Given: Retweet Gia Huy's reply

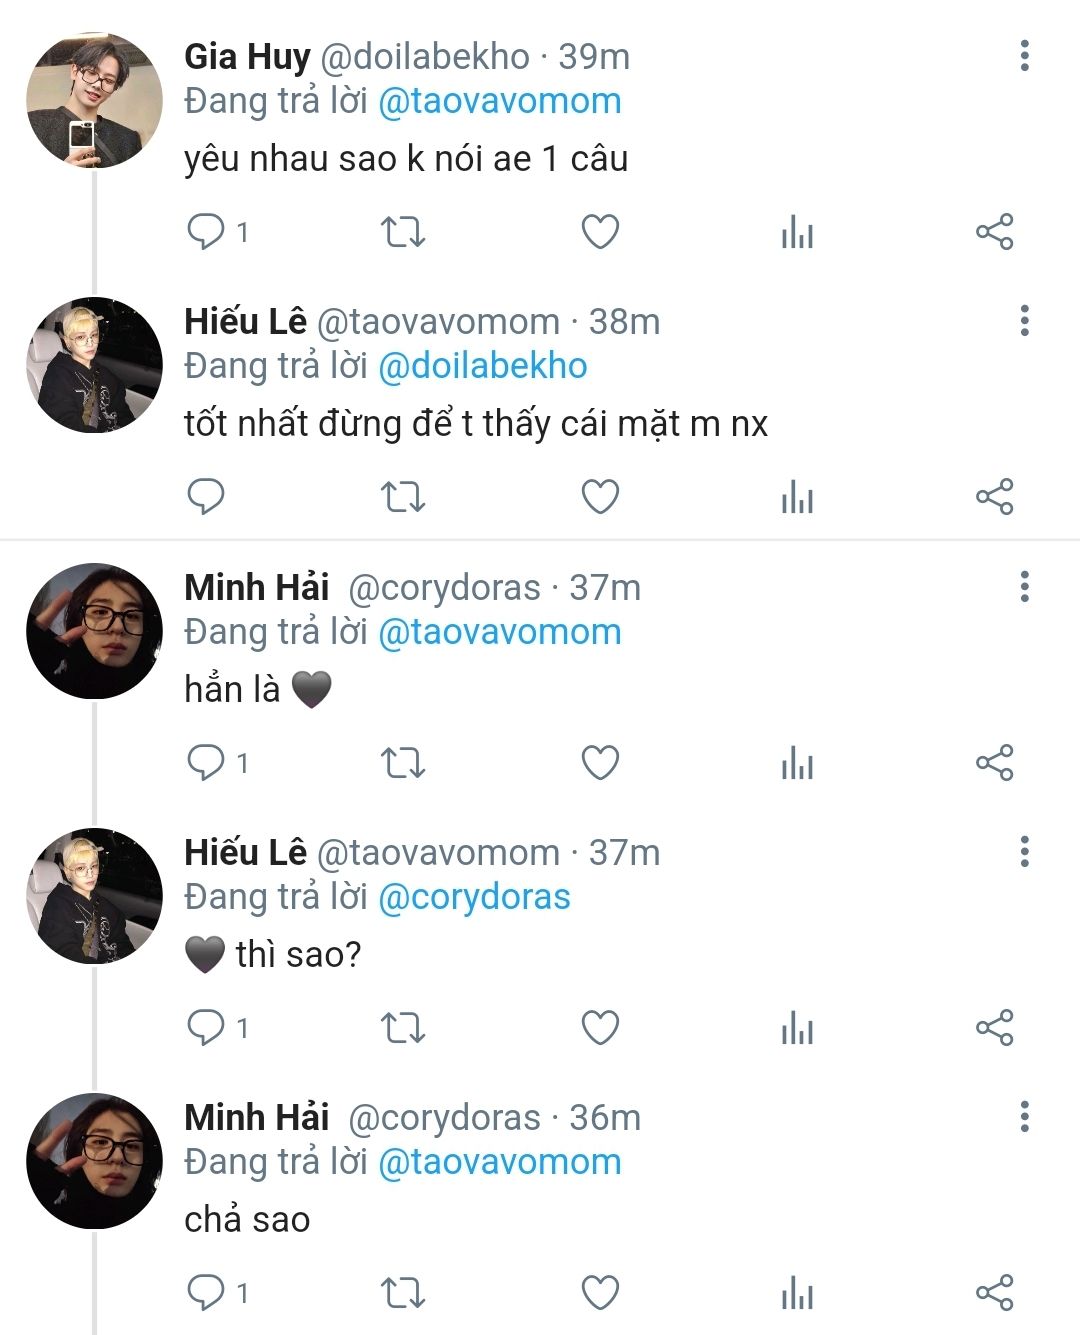Looking at the screenshot, I should point(403,232).
